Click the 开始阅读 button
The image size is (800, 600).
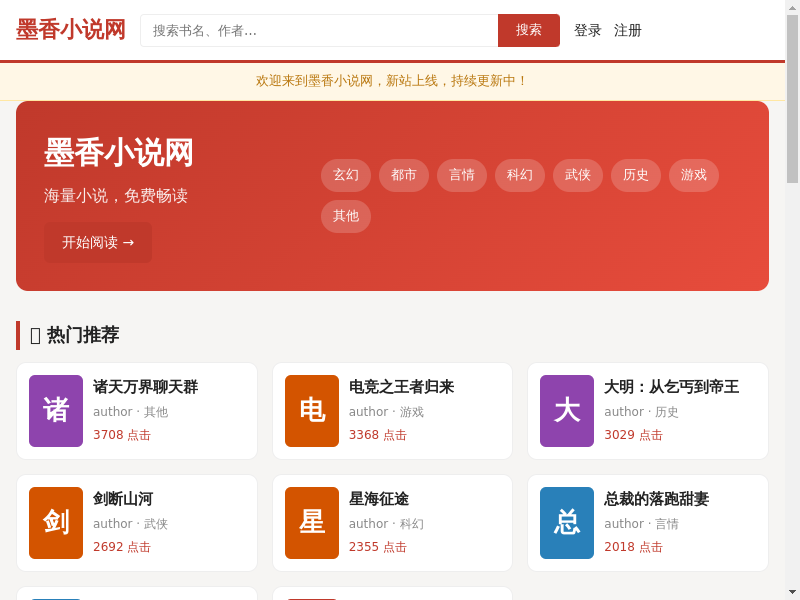[98, 242]
